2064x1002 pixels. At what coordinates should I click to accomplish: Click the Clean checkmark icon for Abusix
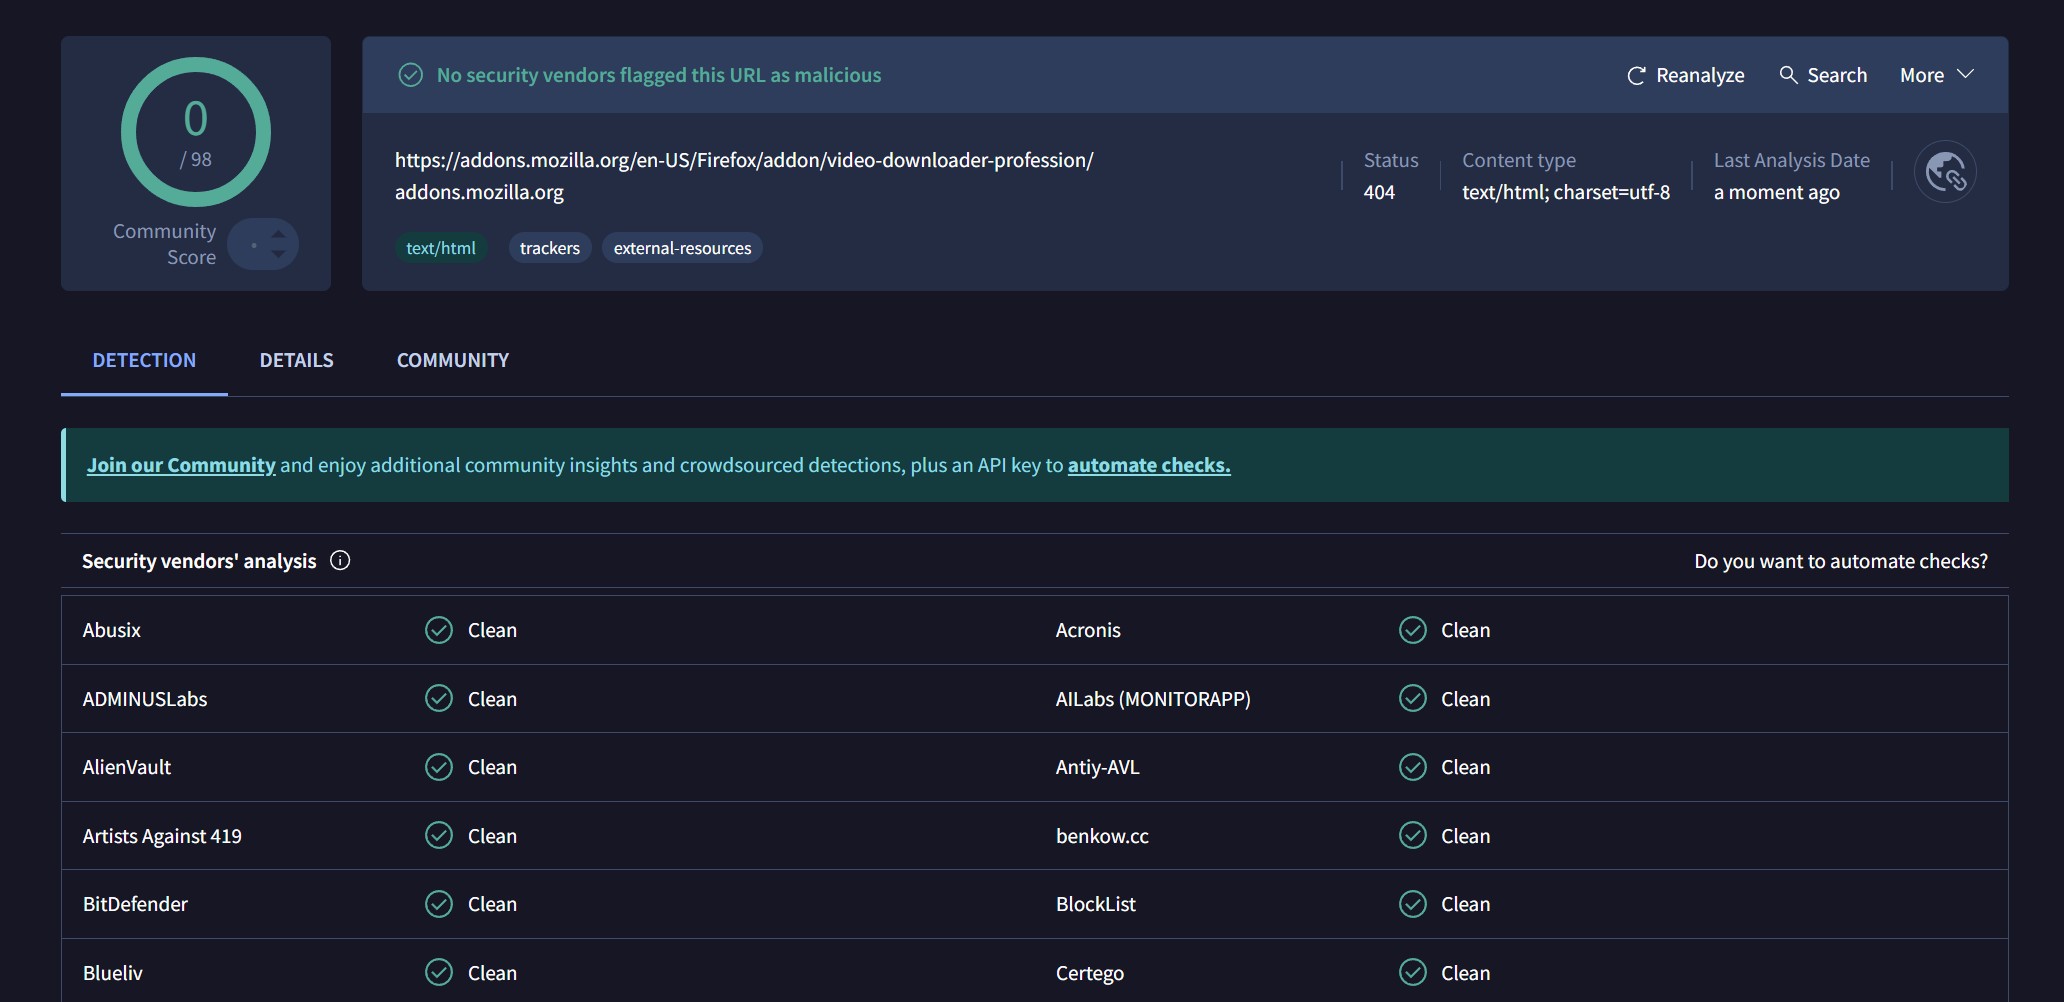(x=439, y=630)
